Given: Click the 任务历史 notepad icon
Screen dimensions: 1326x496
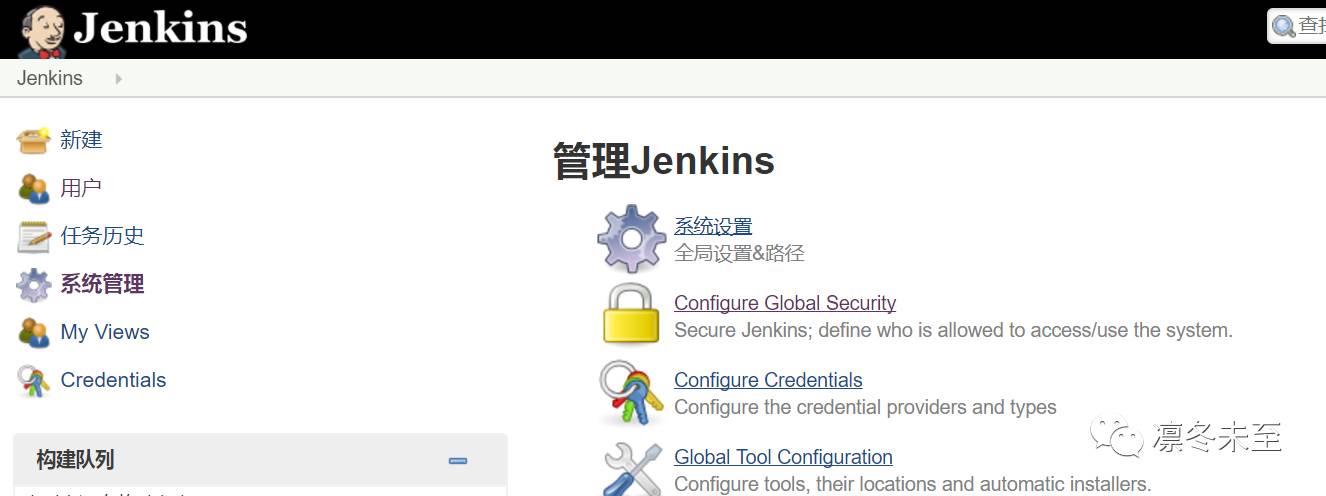Looking at the screenshot, I should [33, 236].
